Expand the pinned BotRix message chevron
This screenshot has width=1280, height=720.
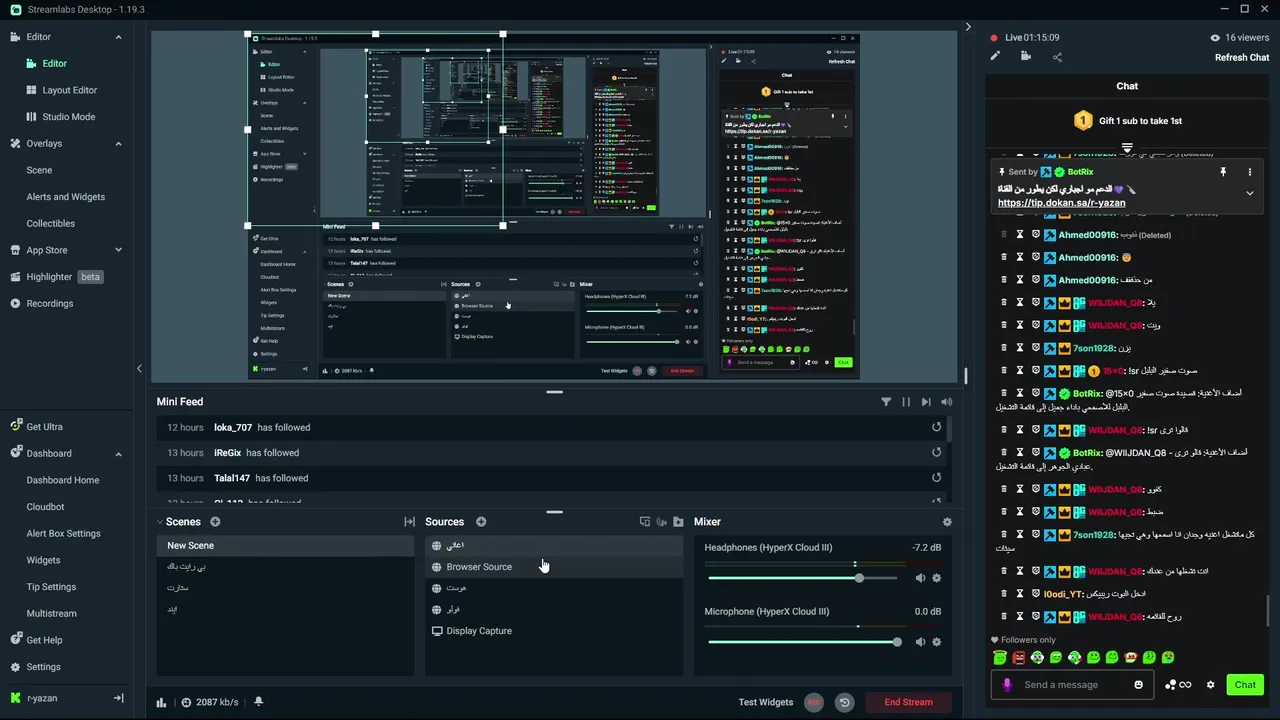coord(1249,193)
